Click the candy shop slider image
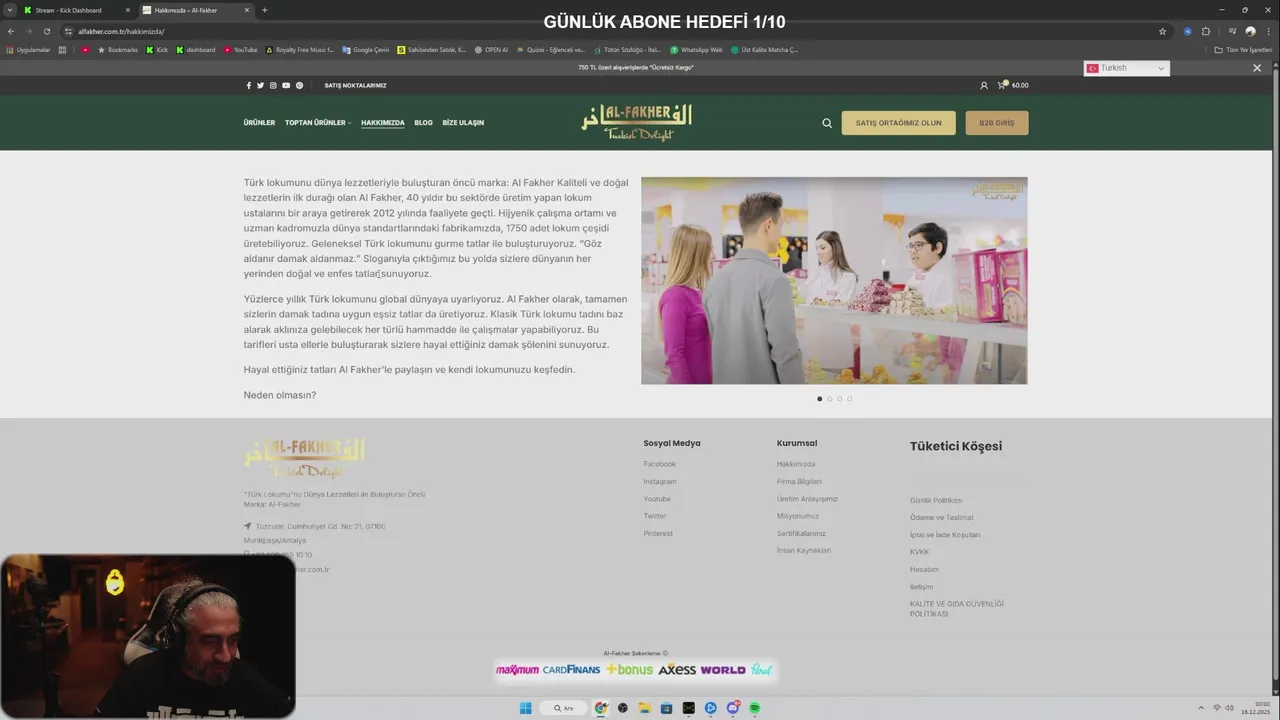The width and height of the screenshot is (1280, 720). point(834,281)
